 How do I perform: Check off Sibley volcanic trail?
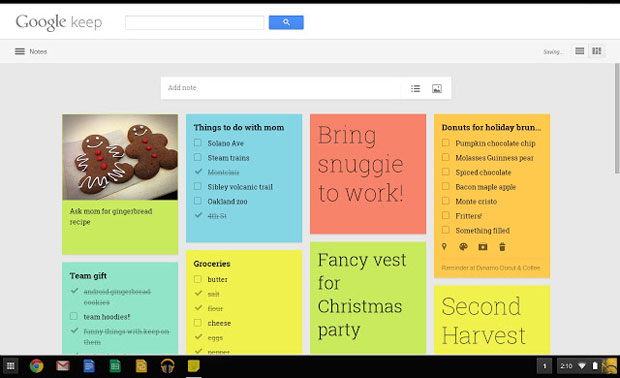point(198,186)
